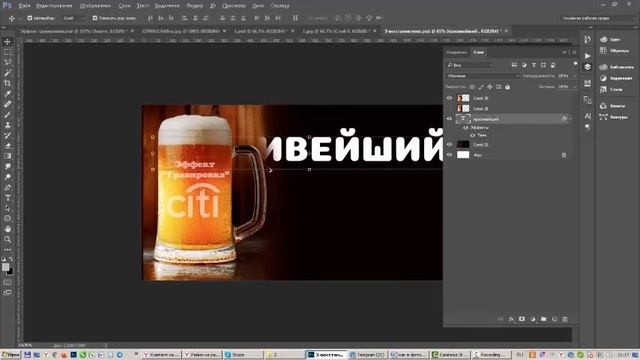The width and height of the screenshot is (640, 360).
Task: Toggle lock transparent pixels icon
Action: 472,87
